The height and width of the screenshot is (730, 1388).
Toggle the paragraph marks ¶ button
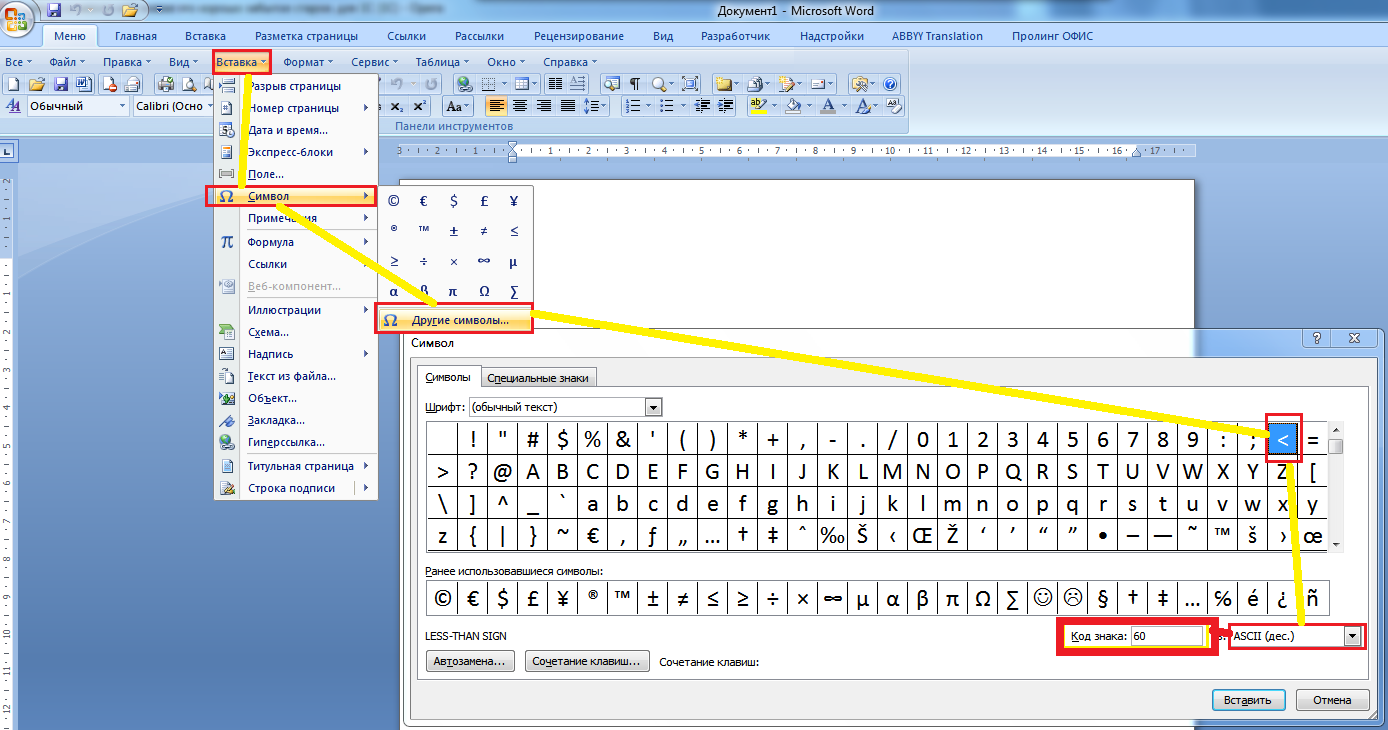click(x=635, y=84)
